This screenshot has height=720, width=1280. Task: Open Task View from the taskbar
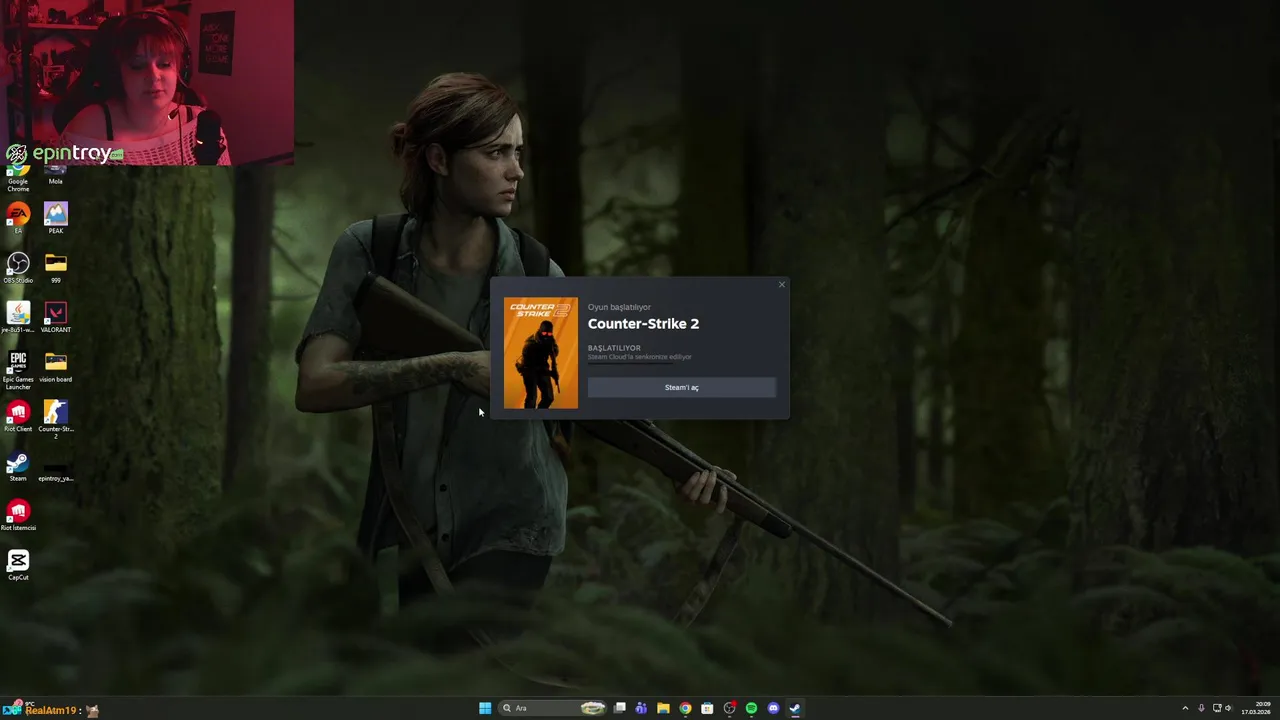click(x=620, y=708)
